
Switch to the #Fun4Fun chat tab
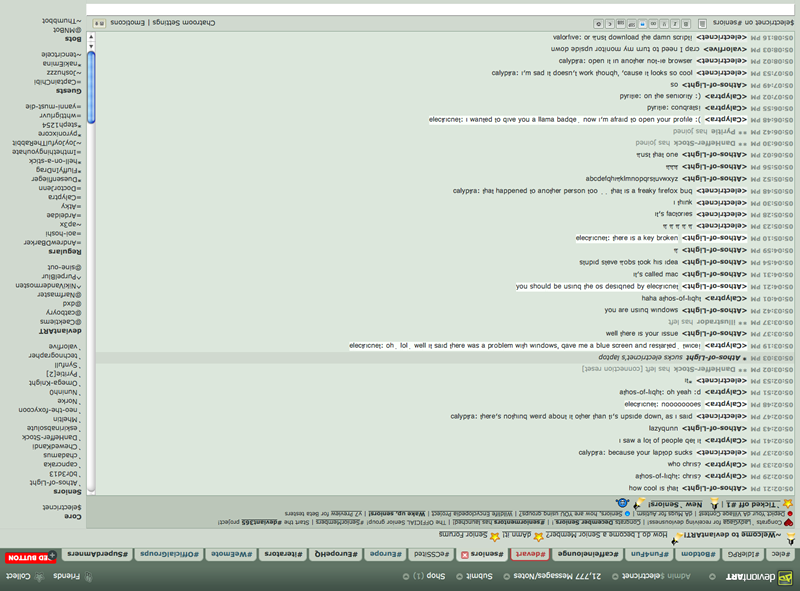pyautogui.click(x=649, y=554)
